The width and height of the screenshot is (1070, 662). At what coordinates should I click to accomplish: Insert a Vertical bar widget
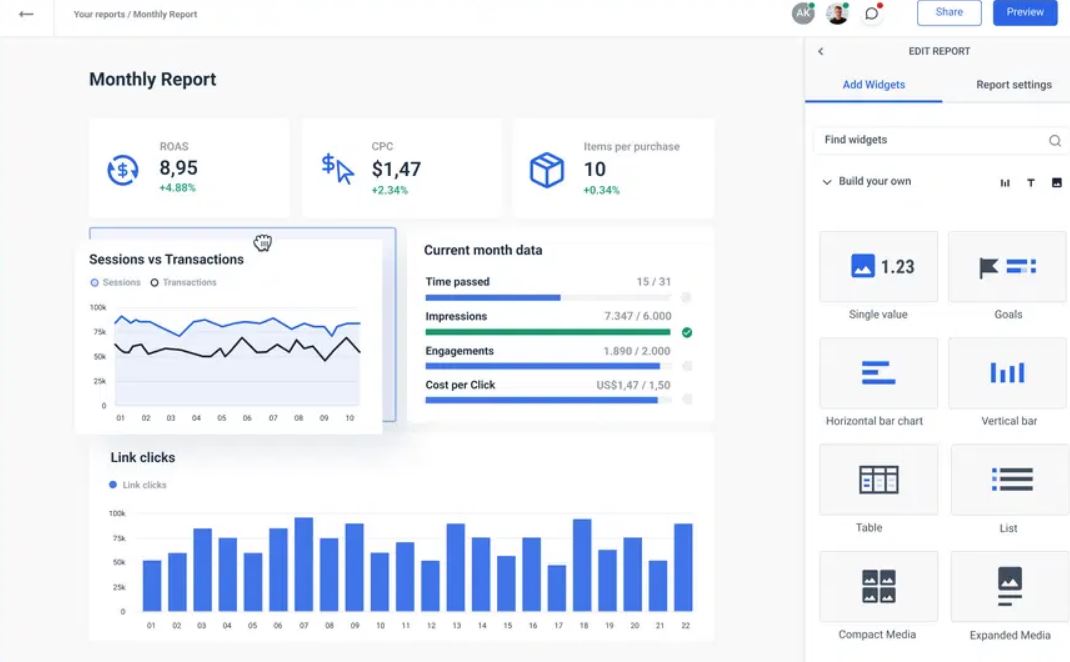[x=1007, y=373]
